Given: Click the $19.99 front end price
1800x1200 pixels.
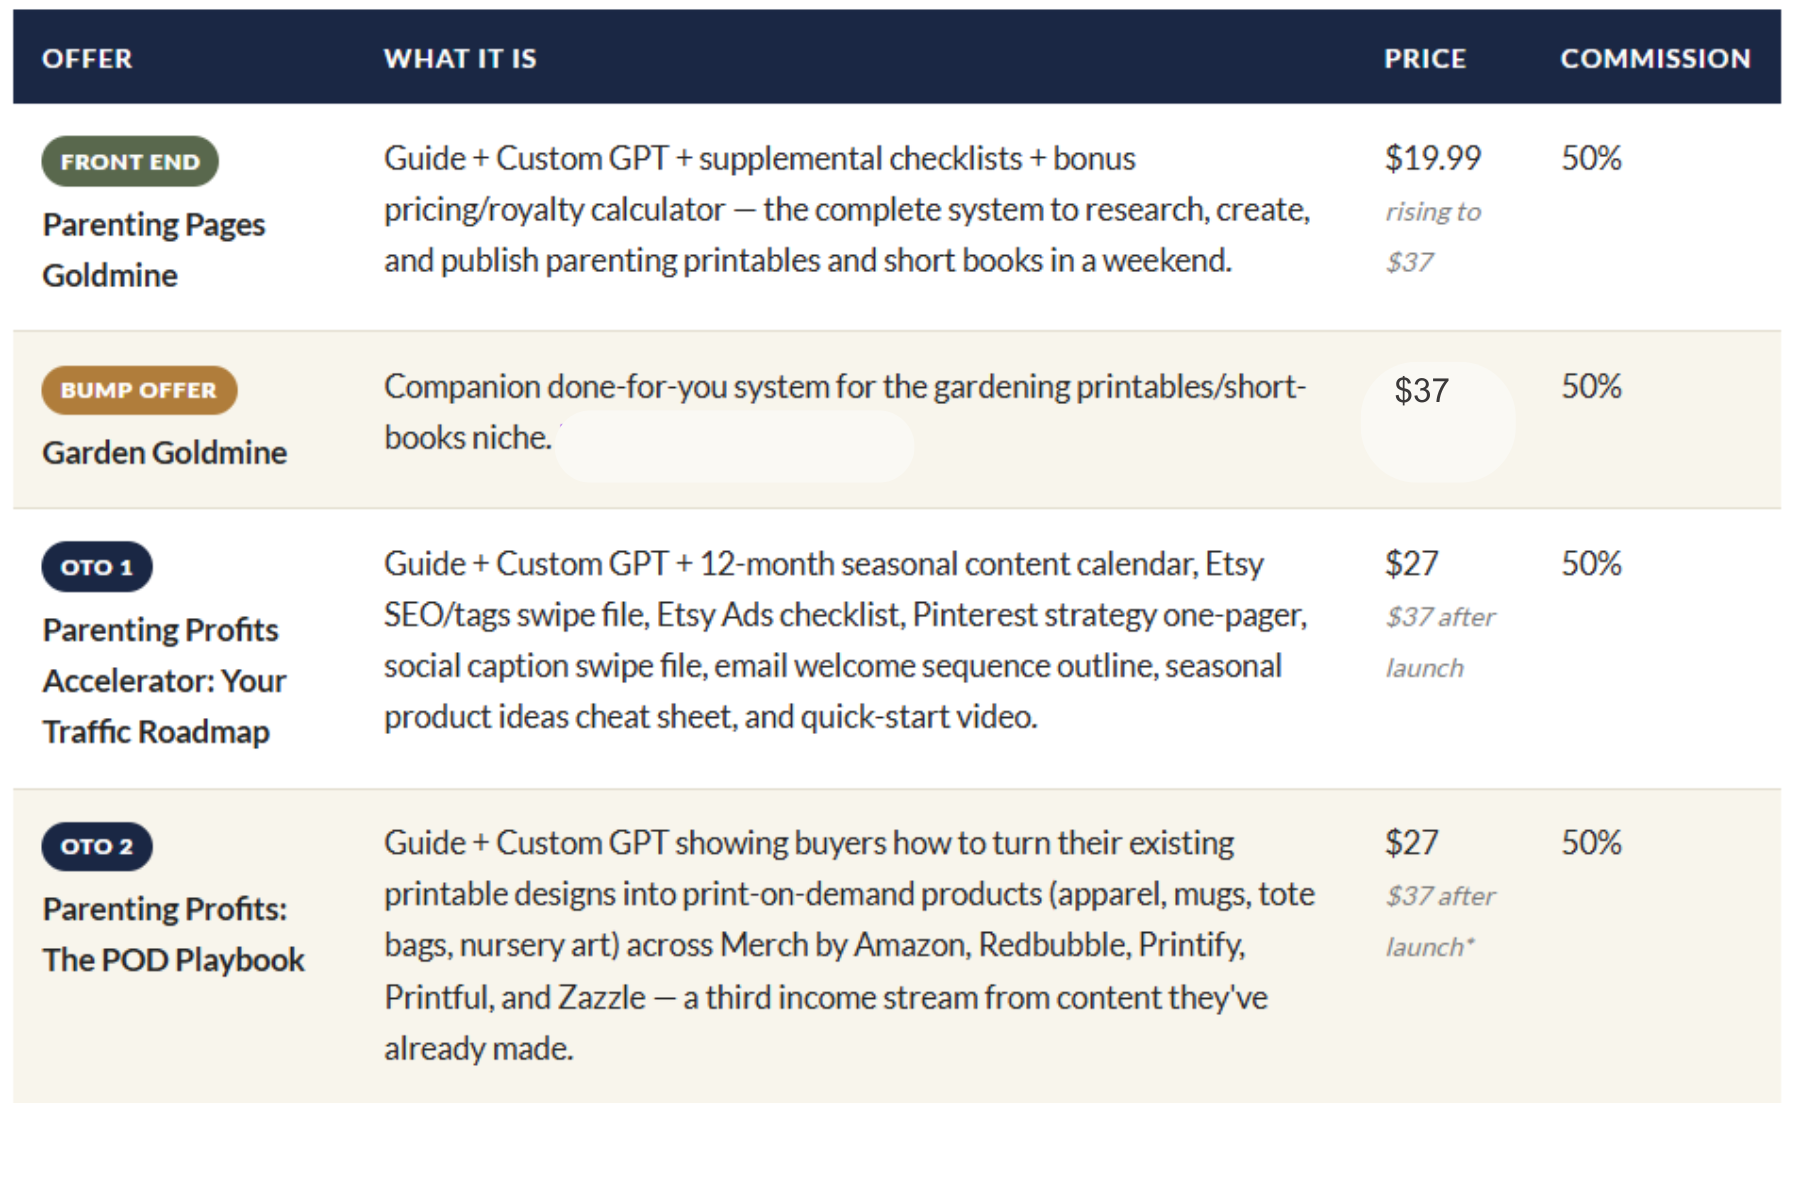Looking at the screenshot, I should point(1433,158).
